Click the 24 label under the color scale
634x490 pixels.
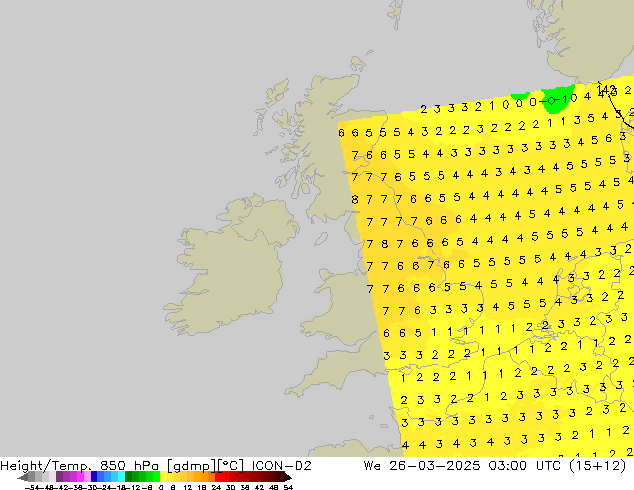click(x=216, y=487)
